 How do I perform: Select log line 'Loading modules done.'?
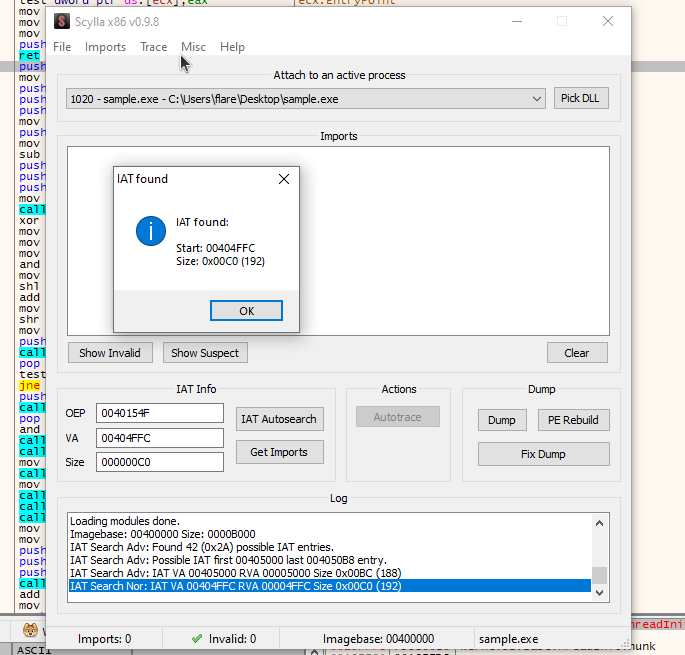coord(125,521)
